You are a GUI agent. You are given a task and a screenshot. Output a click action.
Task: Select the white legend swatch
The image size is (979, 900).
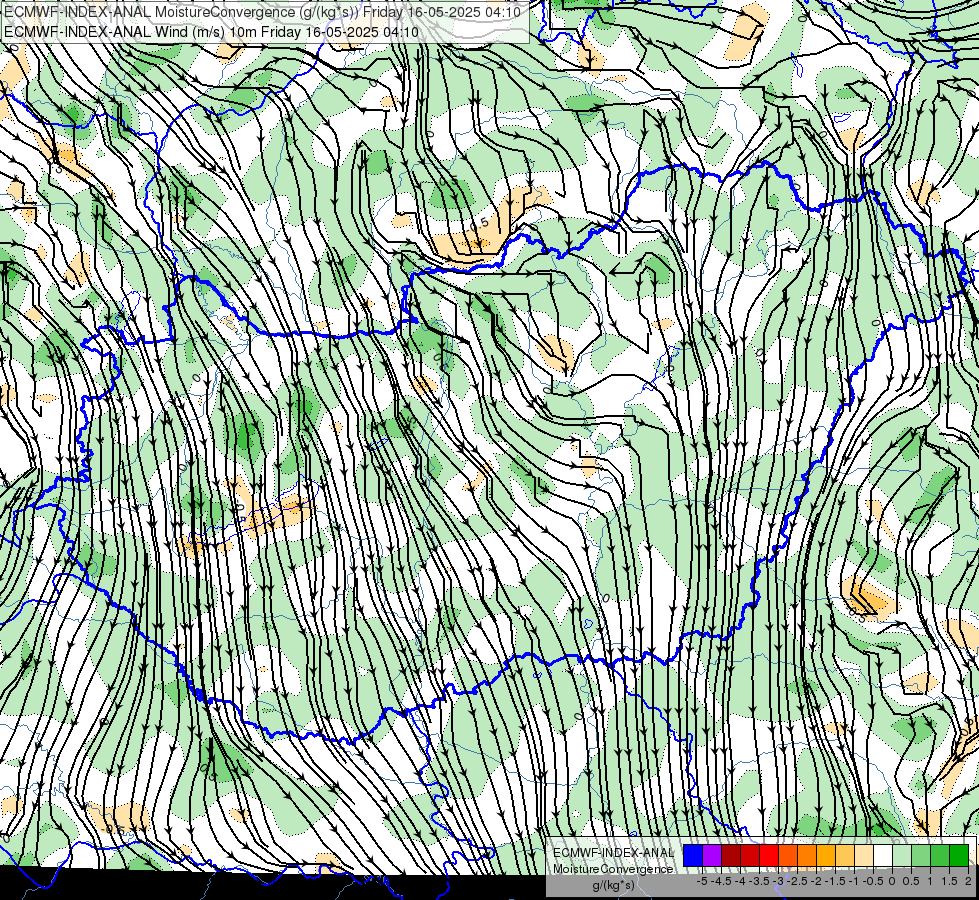click(x=883, y=856)
